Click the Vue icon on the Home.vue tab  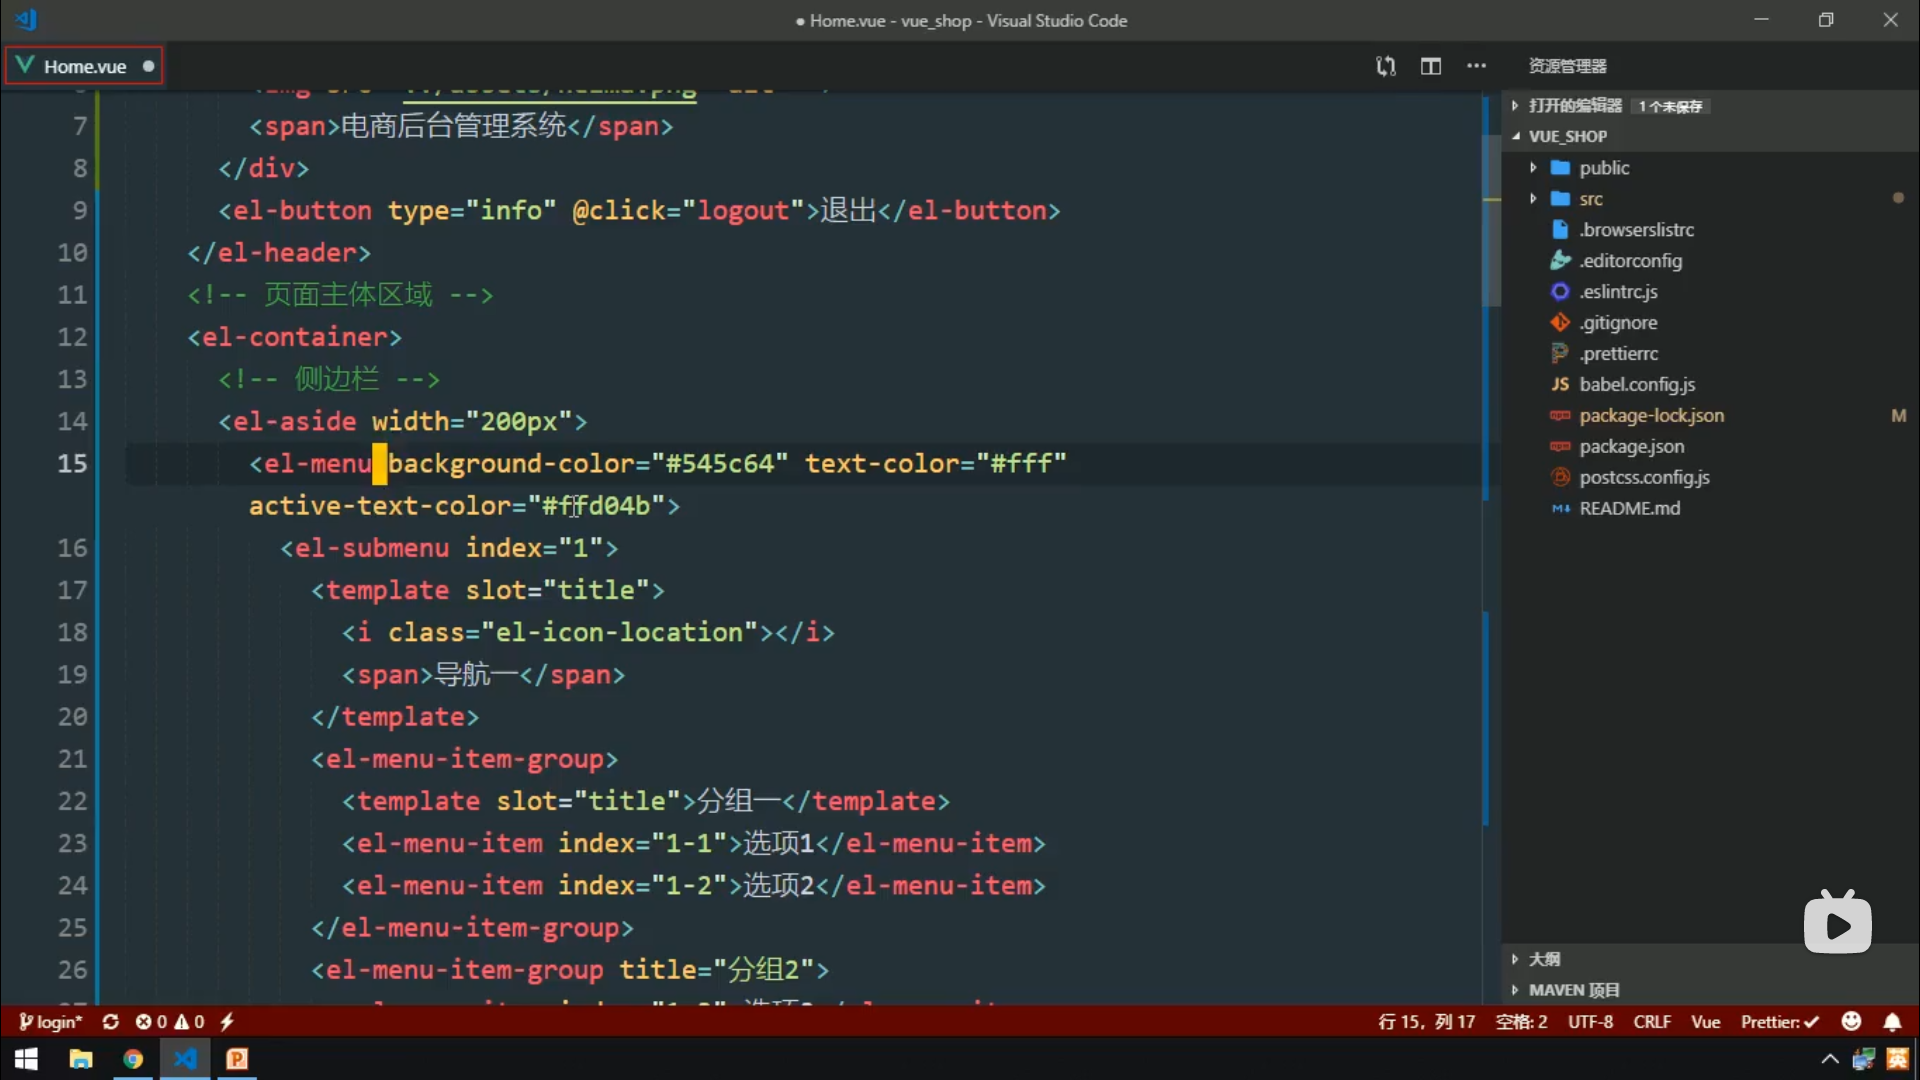(25, 66)
